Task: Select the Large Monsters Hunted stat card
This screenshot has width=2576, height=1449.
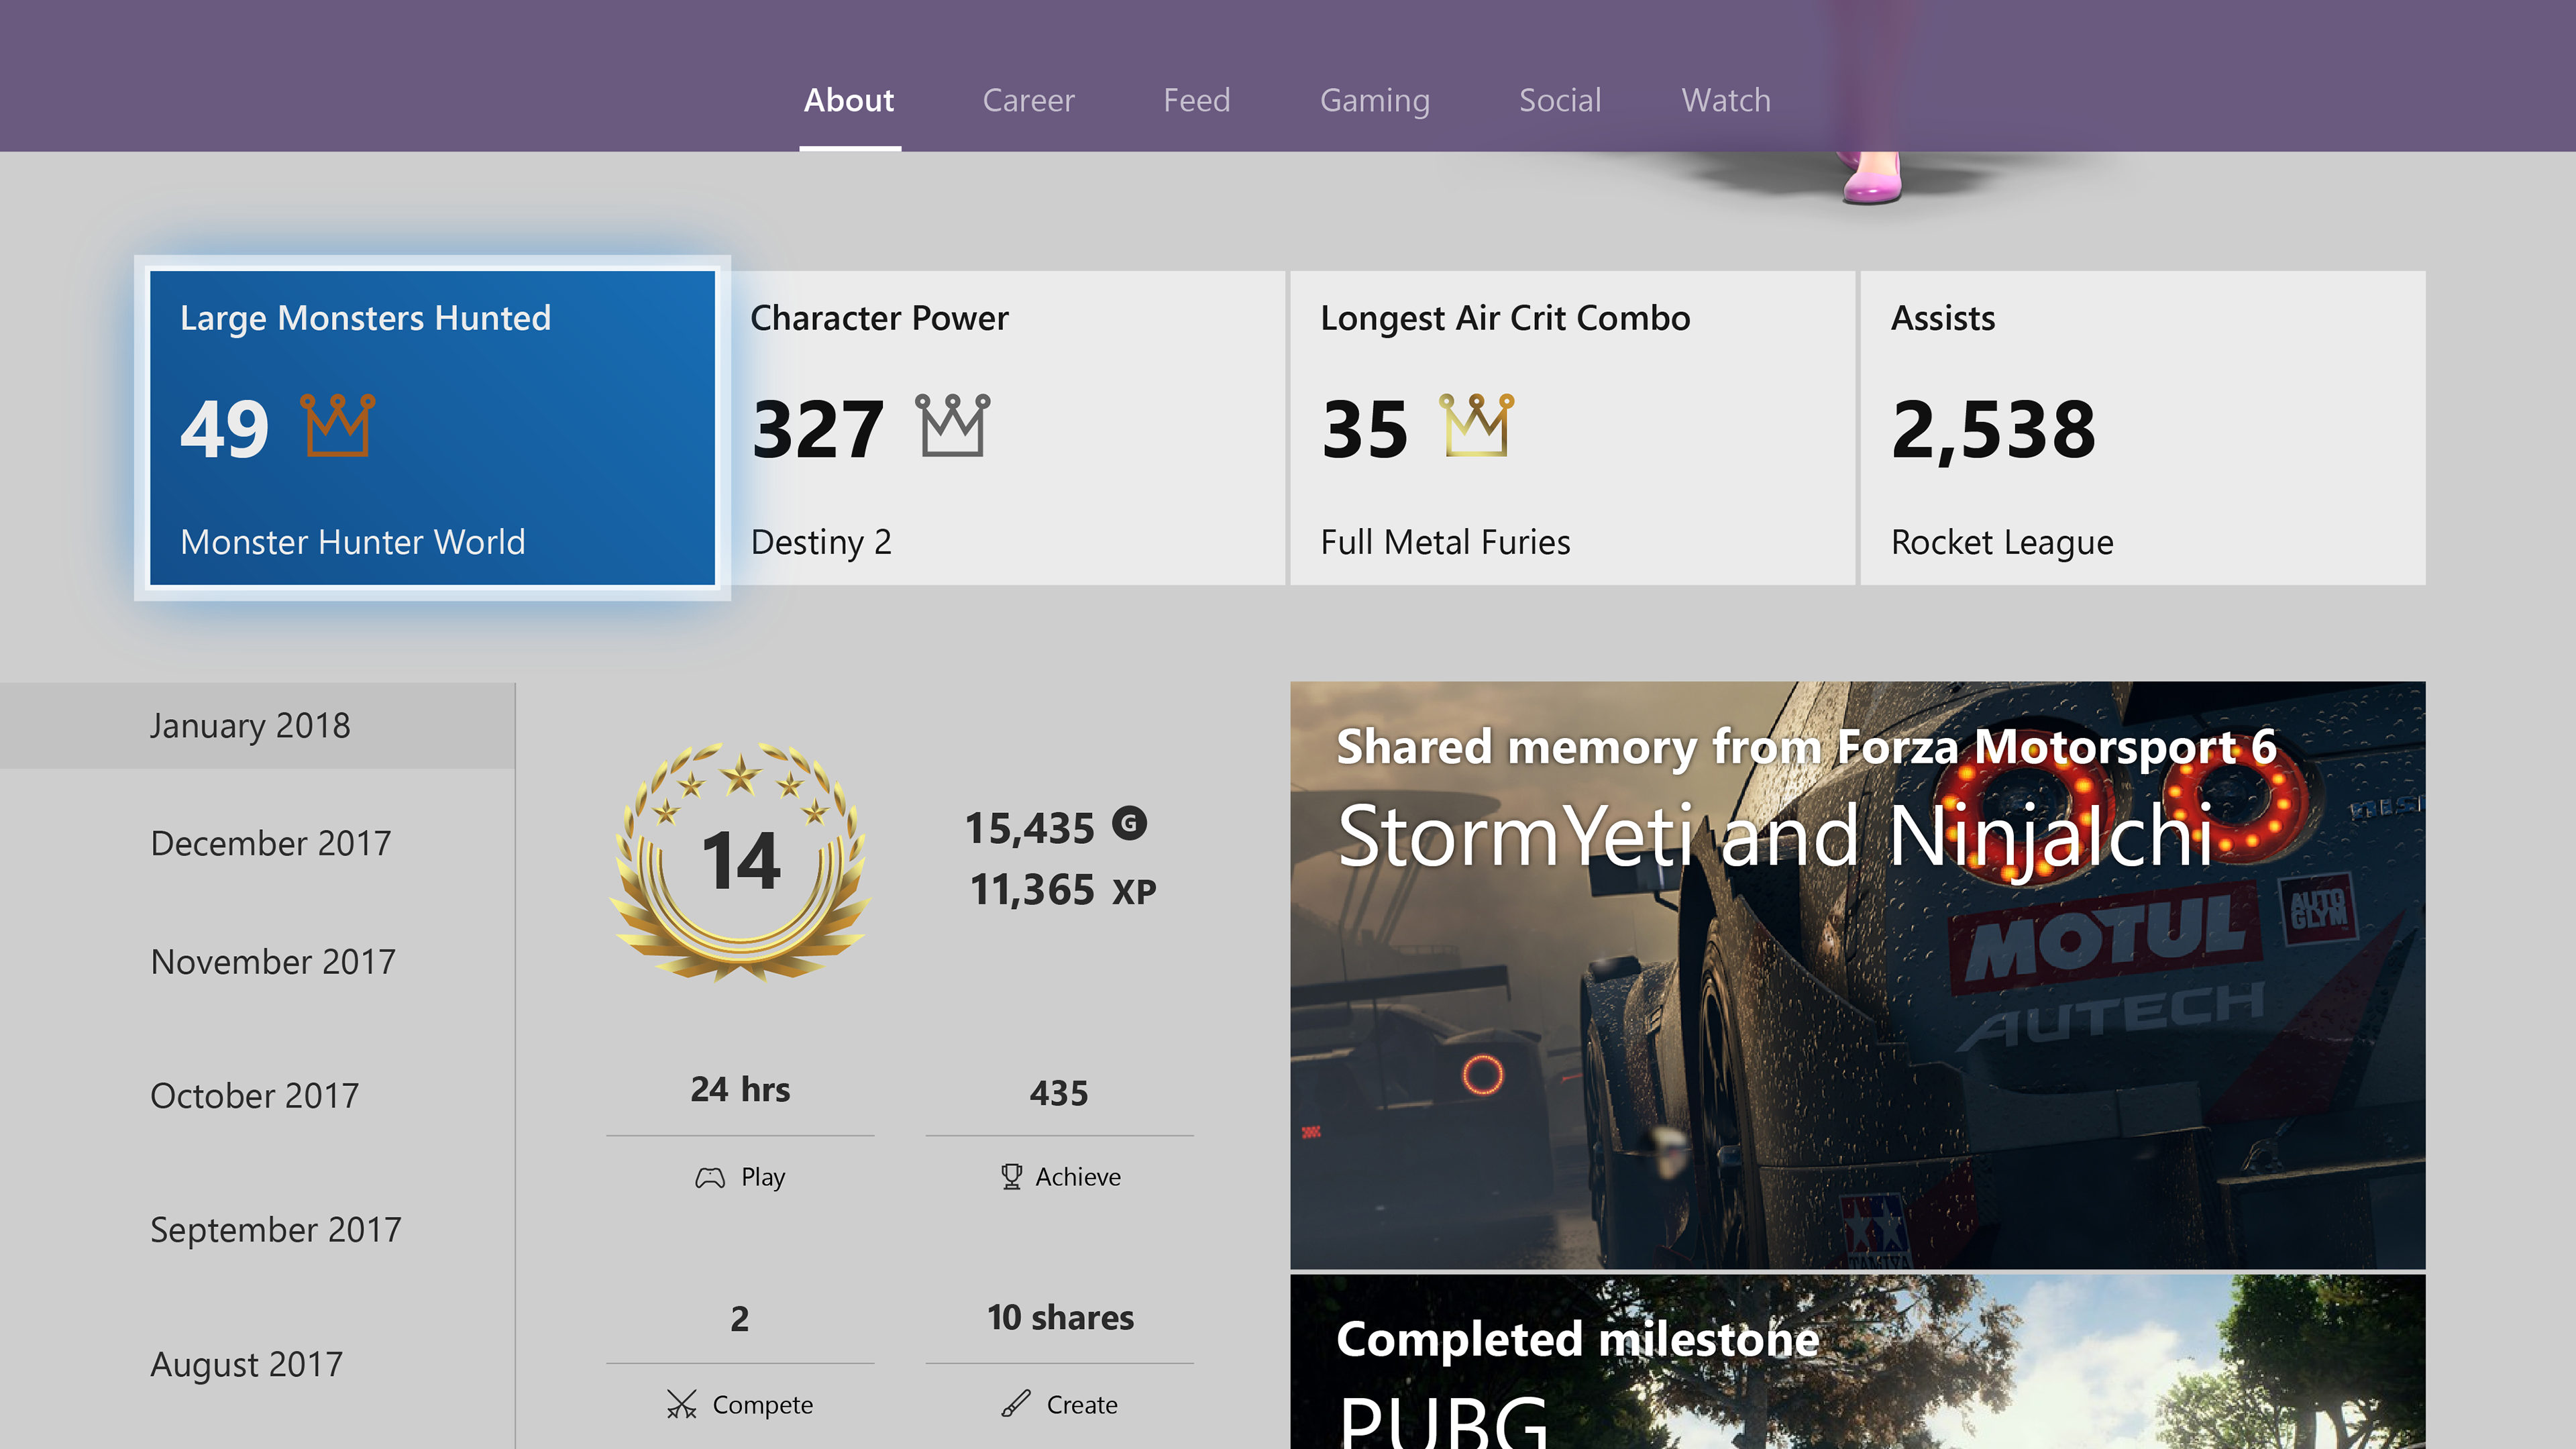Action: point(432,428)
